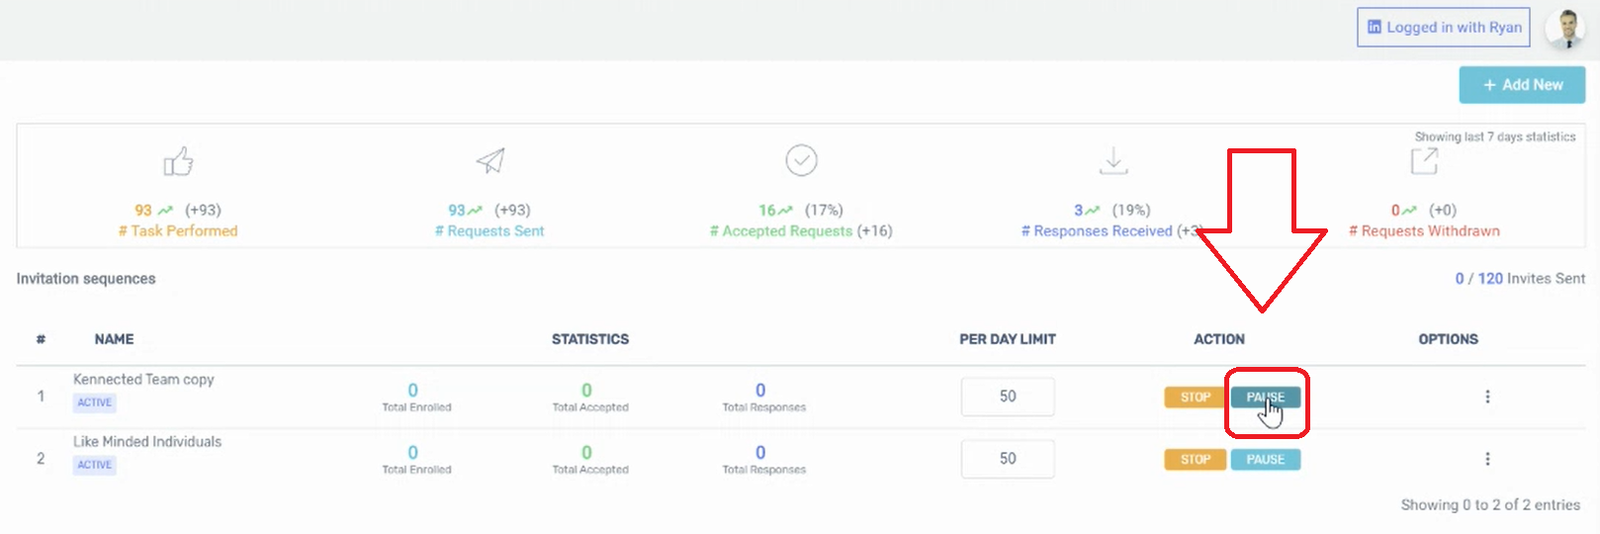Click Logged in with Ryan button
The height and width of the screenshot is (534, 1600).
[1443, 28]
